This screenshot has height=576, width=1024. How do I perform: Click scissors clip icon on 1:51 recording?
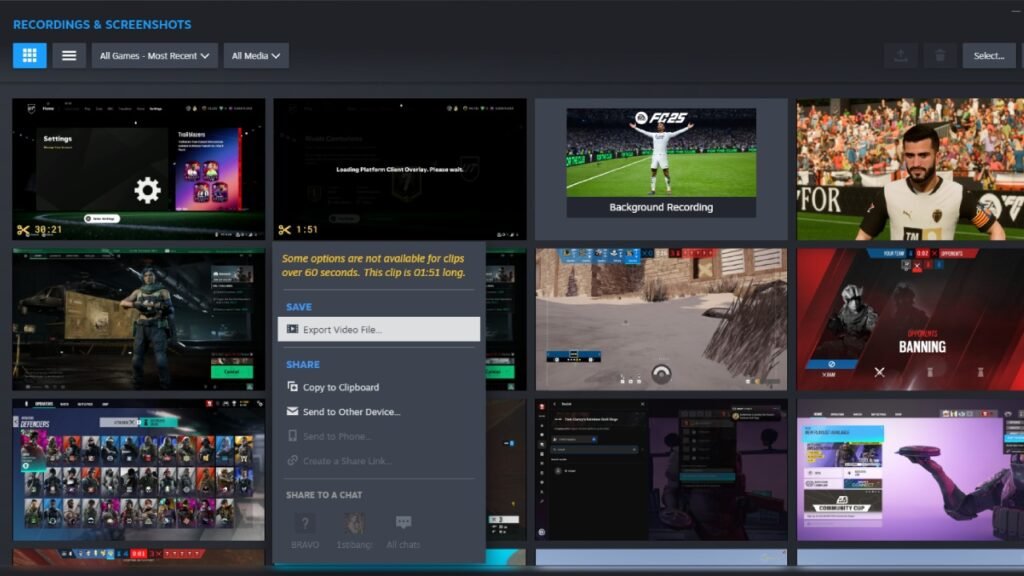285,229
